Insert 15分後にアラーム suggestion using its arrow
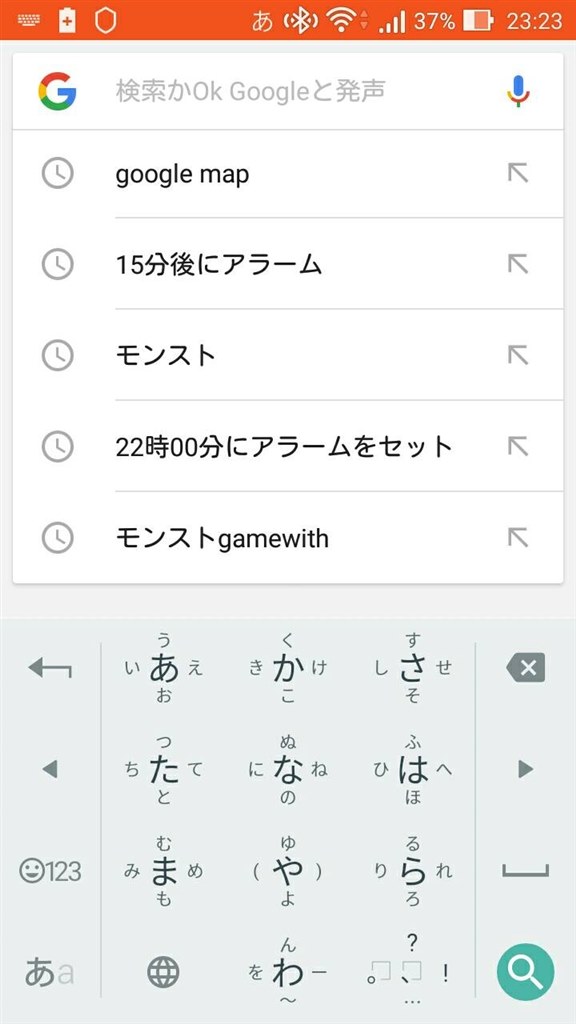Screen dimensions: 576x1024 pos(518,264)
